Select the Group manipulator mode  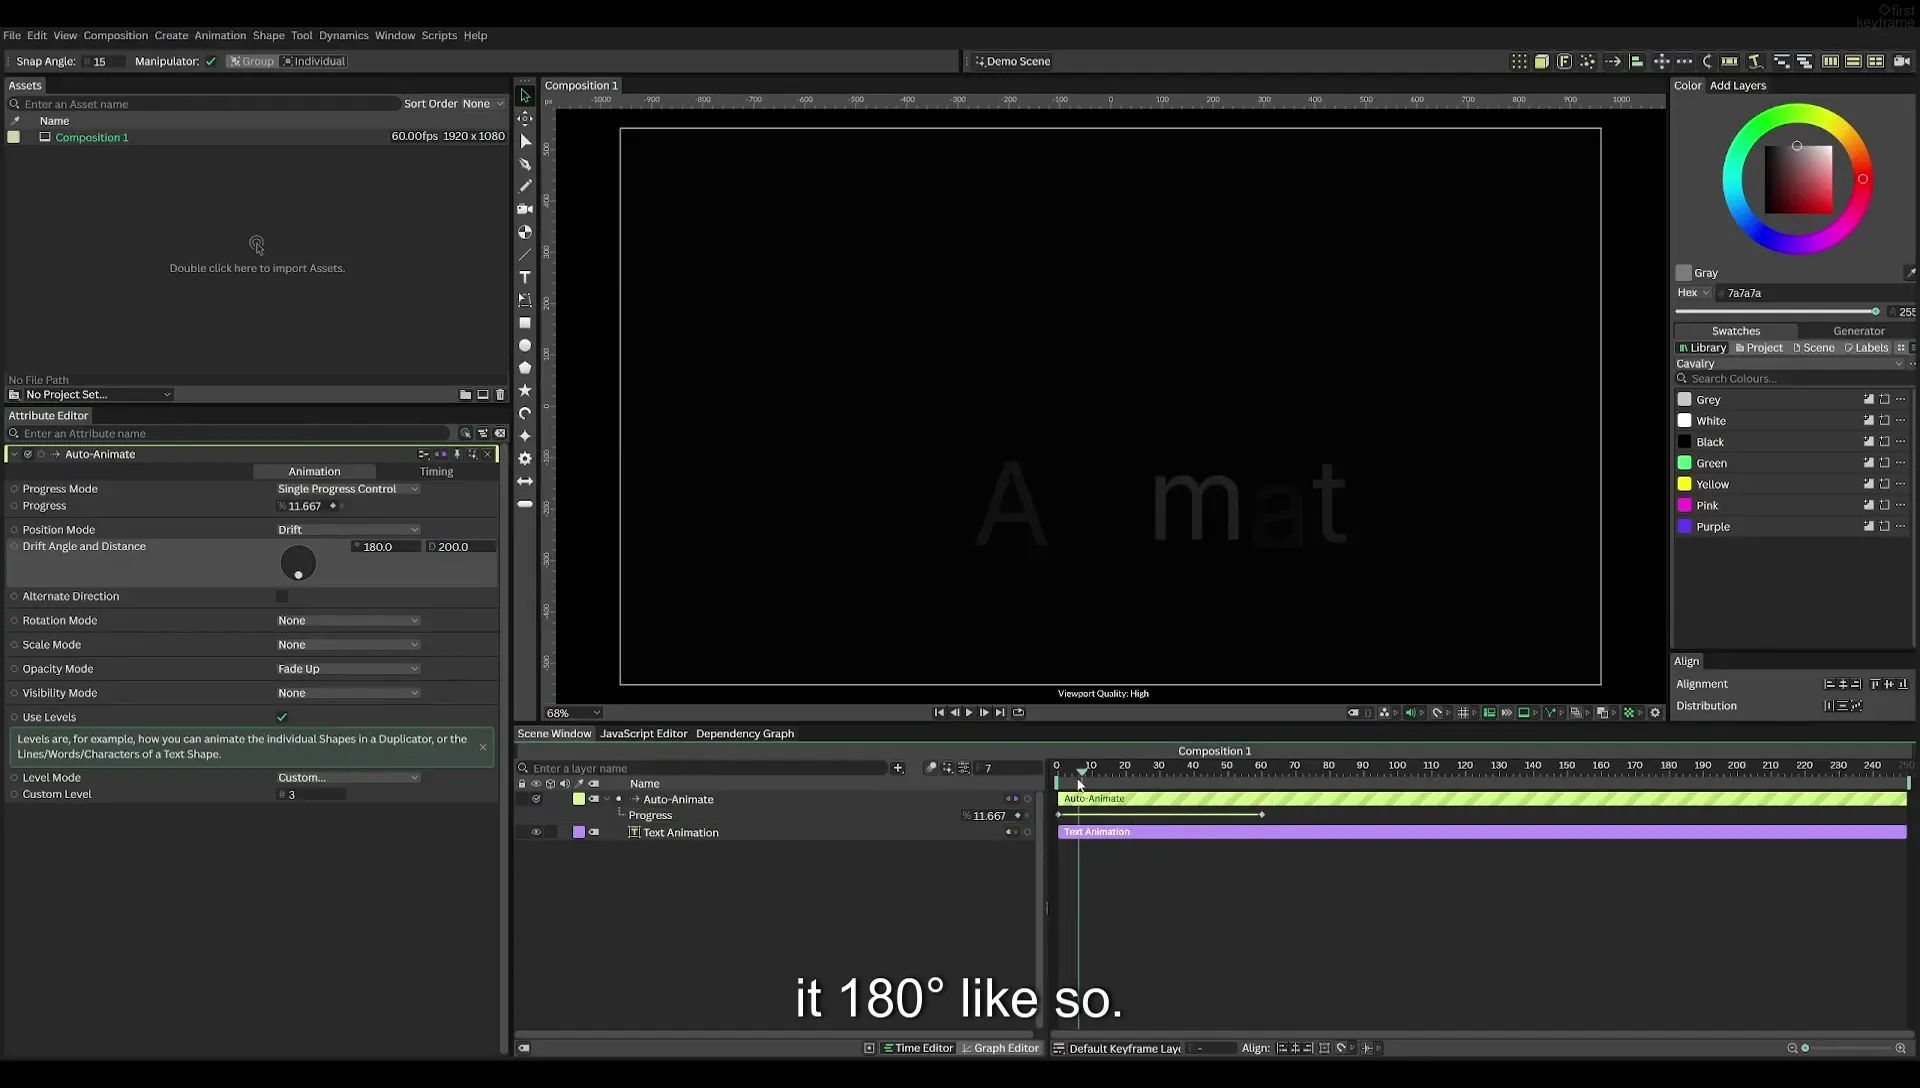pos(251,62)
